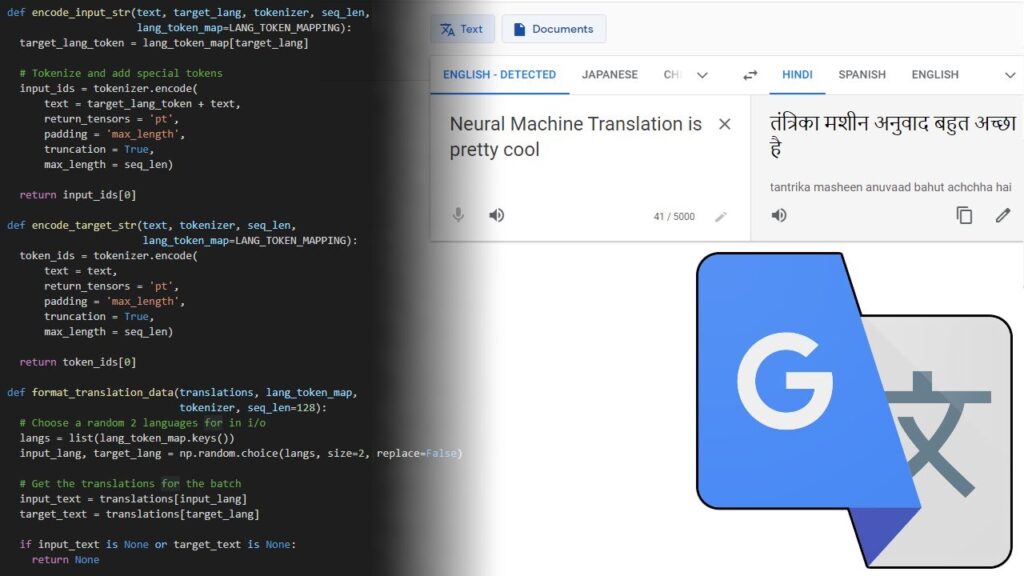Suggest an edit to the translation
The height and width of the screenshot is (576, 1024).
tap(1003, 215)
